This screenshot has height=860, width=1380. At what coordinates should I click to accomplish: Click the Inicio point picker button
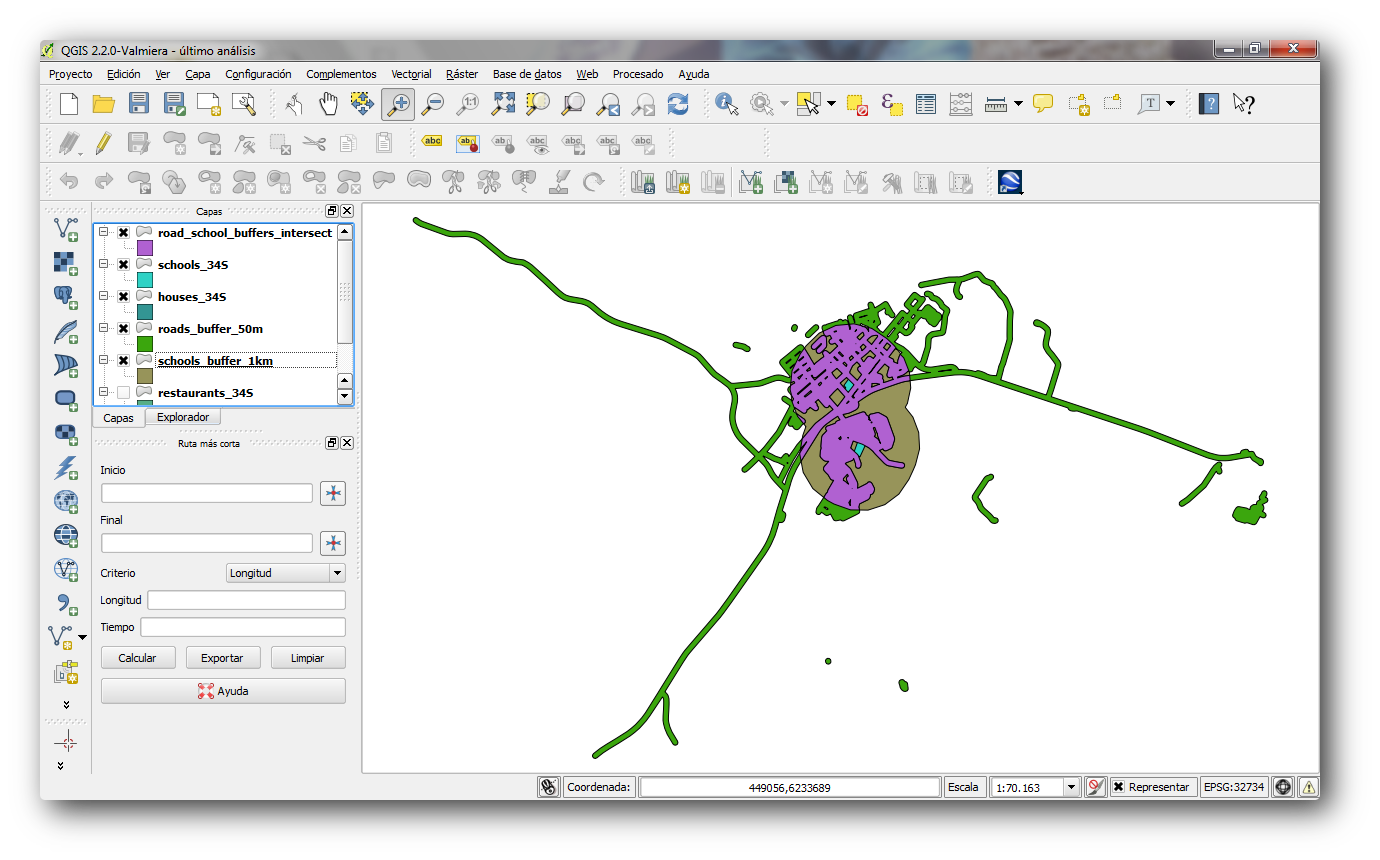click(x=333, y=493)
